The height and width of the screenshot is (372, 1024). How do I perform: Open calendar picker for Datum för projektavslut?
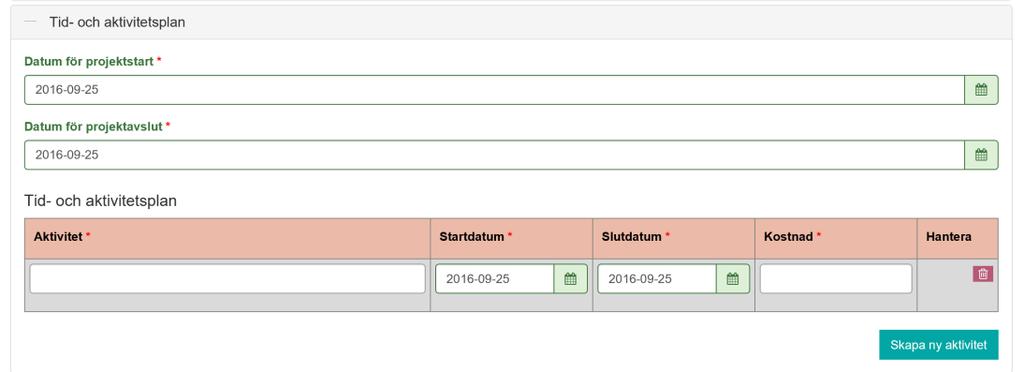click(x=981, y=155)
